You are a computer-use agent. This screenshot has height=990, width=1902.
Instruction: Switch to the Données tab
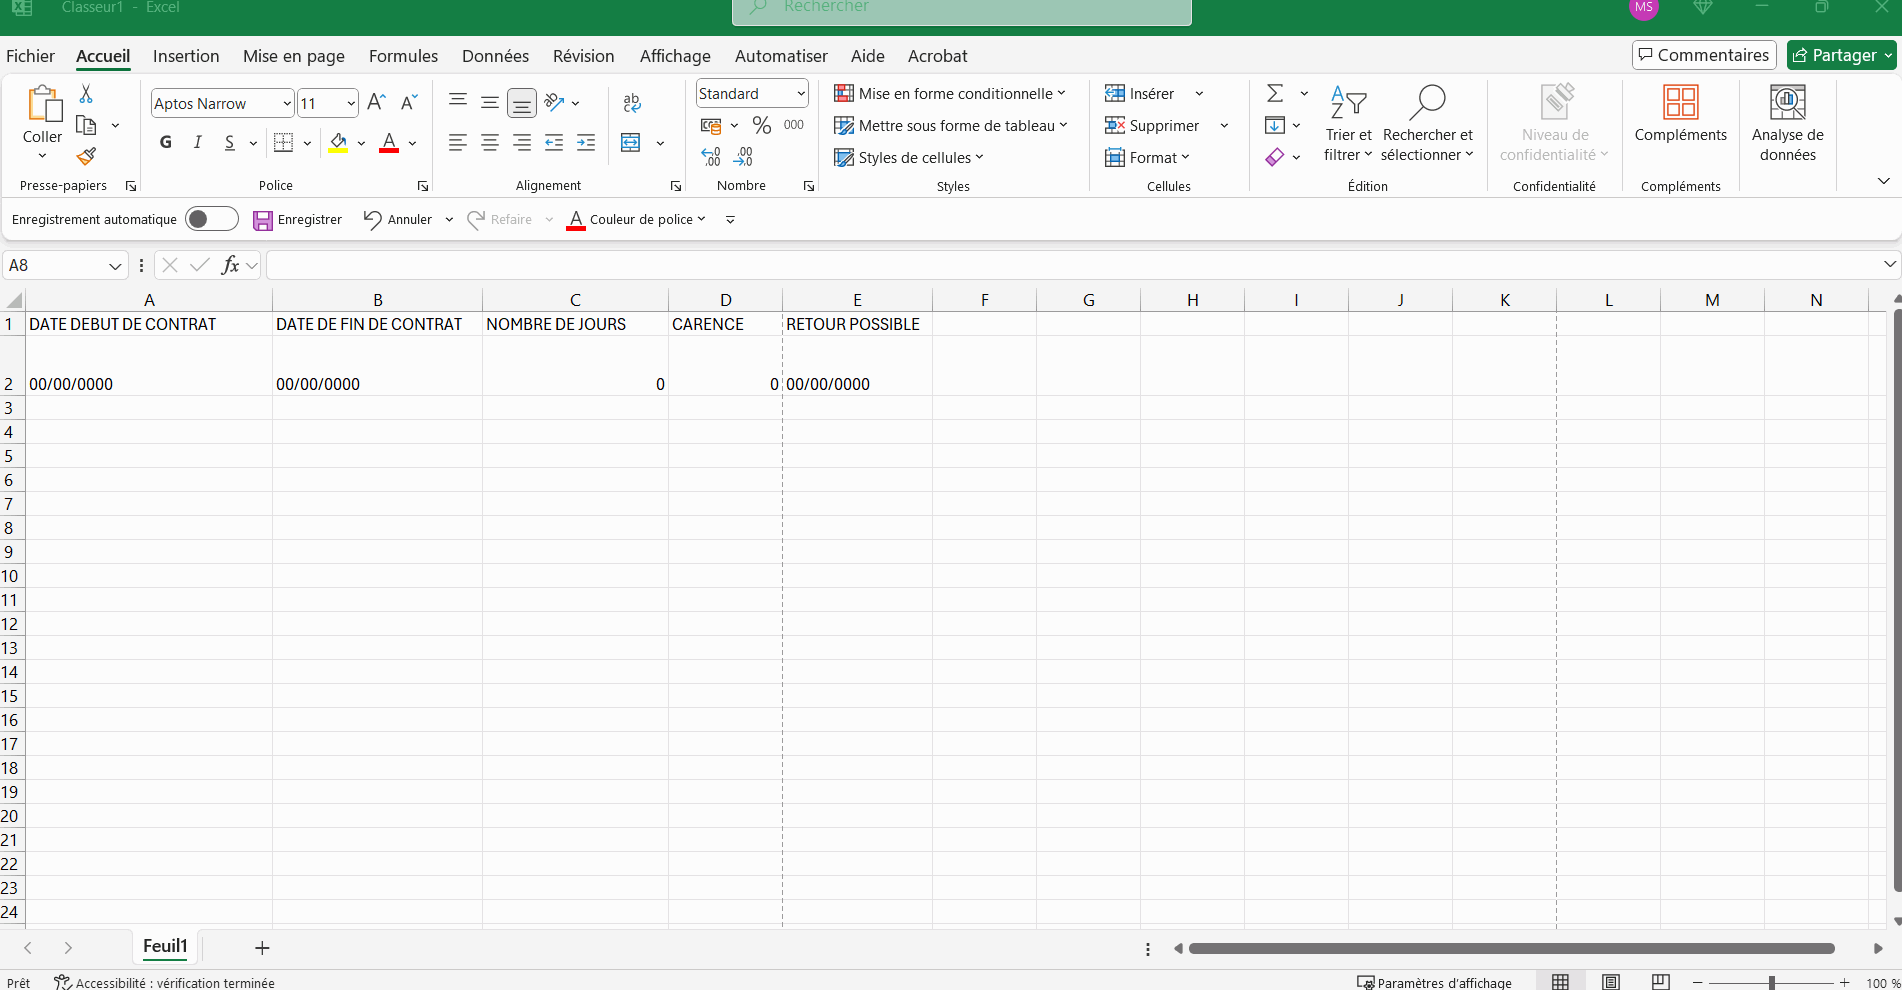point(495,56)
